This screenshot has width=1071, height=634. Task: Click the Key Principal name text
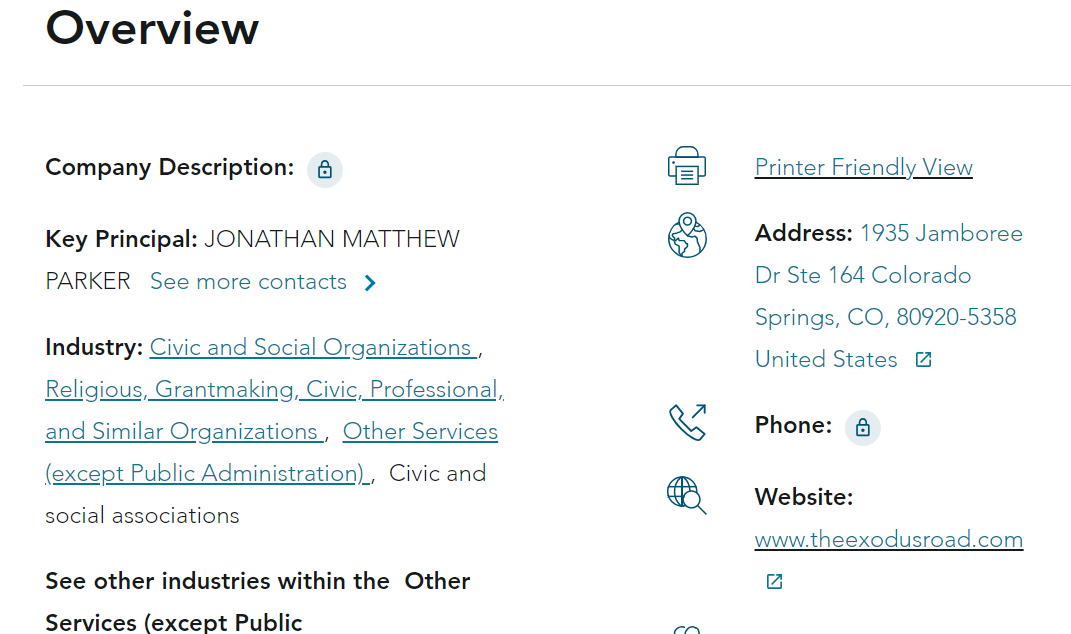(x=331, y=240)
